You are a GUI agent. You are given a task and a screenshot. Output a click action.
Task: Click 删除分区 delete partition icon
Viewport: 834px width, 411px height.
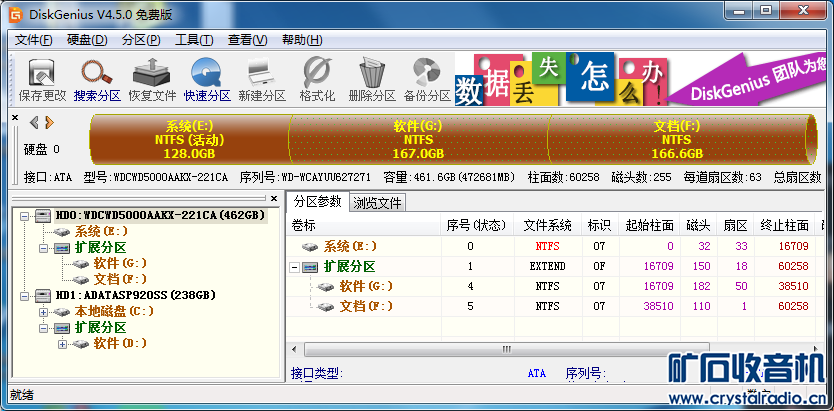[372, 73]
